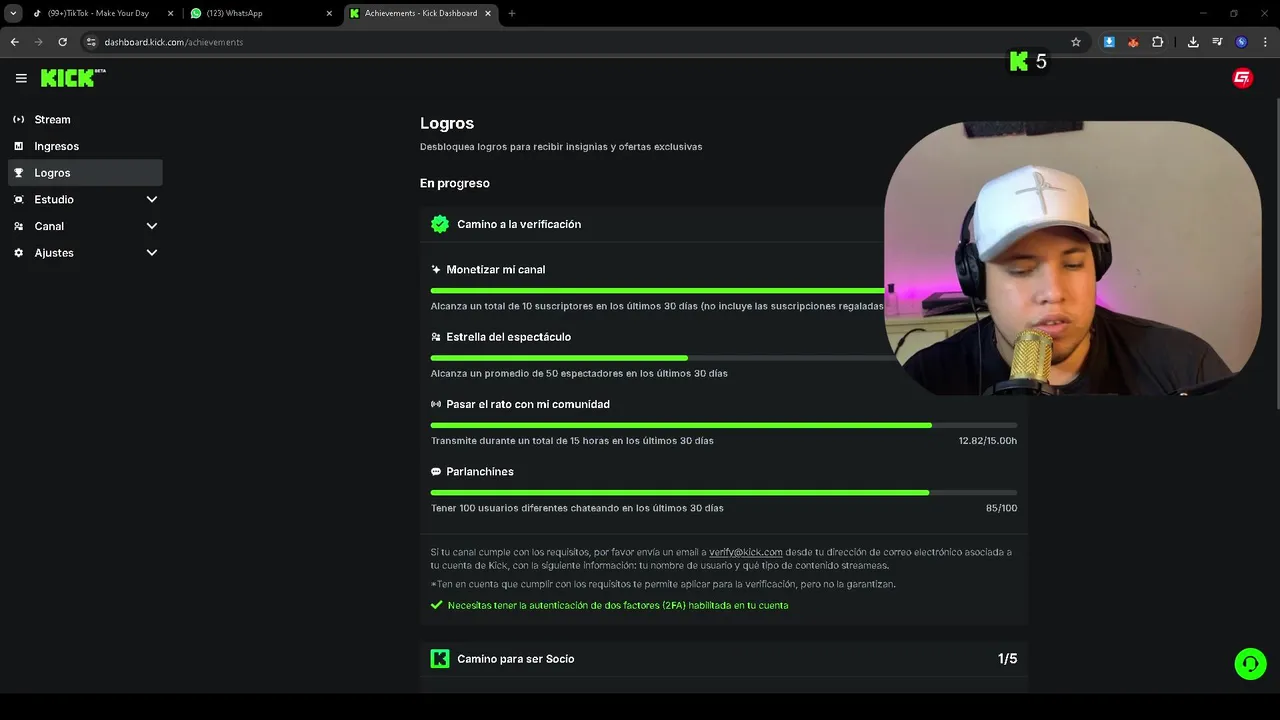Bookmark this page with the star icon

click(x=1076, y=42)
